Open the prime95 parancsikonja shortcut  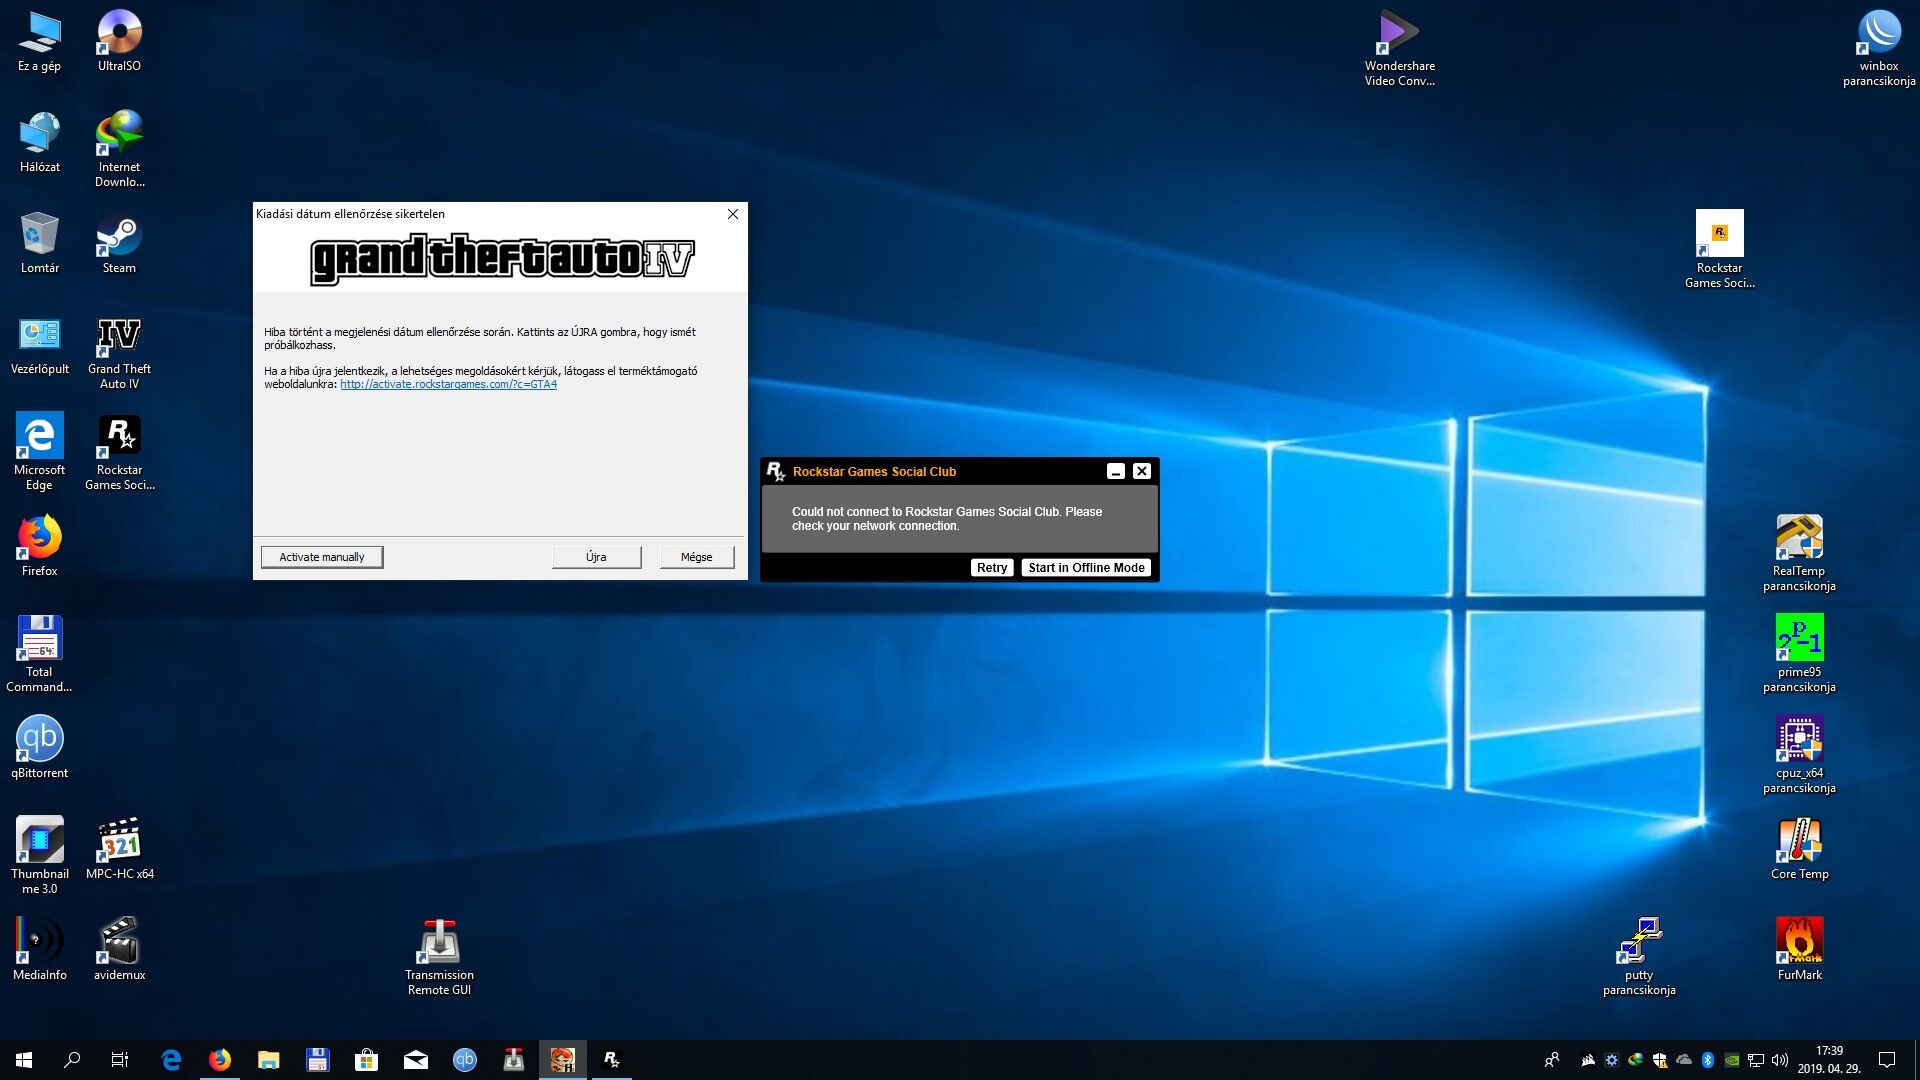coord(1799,654)
